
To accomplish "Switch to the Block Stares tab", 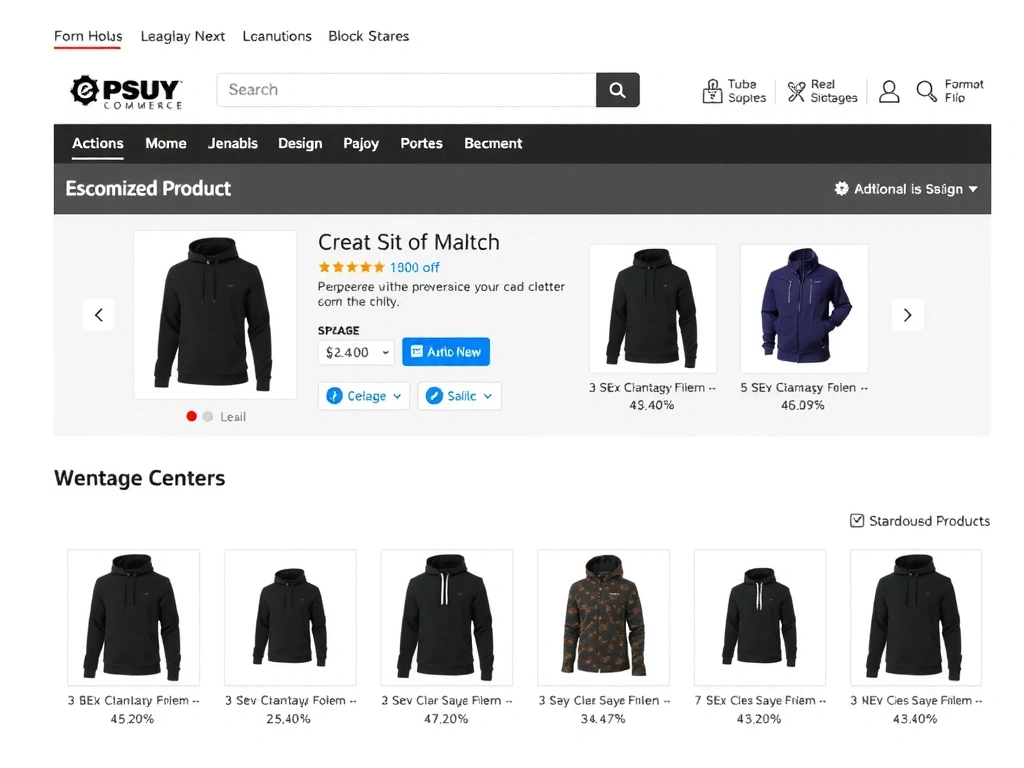I will click(x=368, y=36).
